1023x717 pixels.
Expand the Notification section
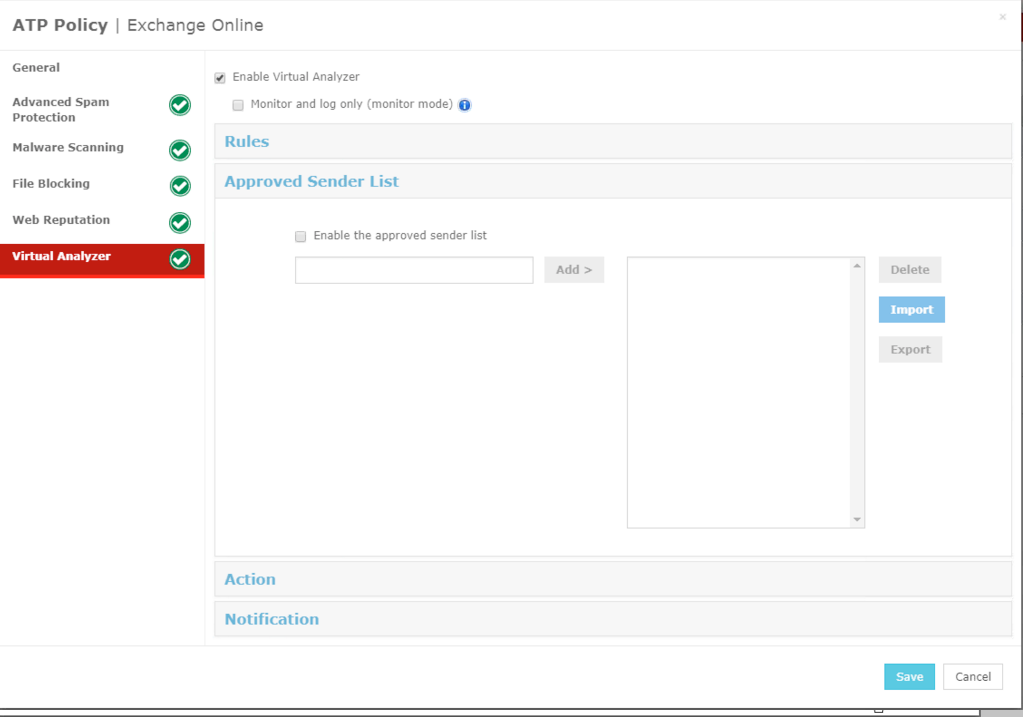tap(613, 619)
